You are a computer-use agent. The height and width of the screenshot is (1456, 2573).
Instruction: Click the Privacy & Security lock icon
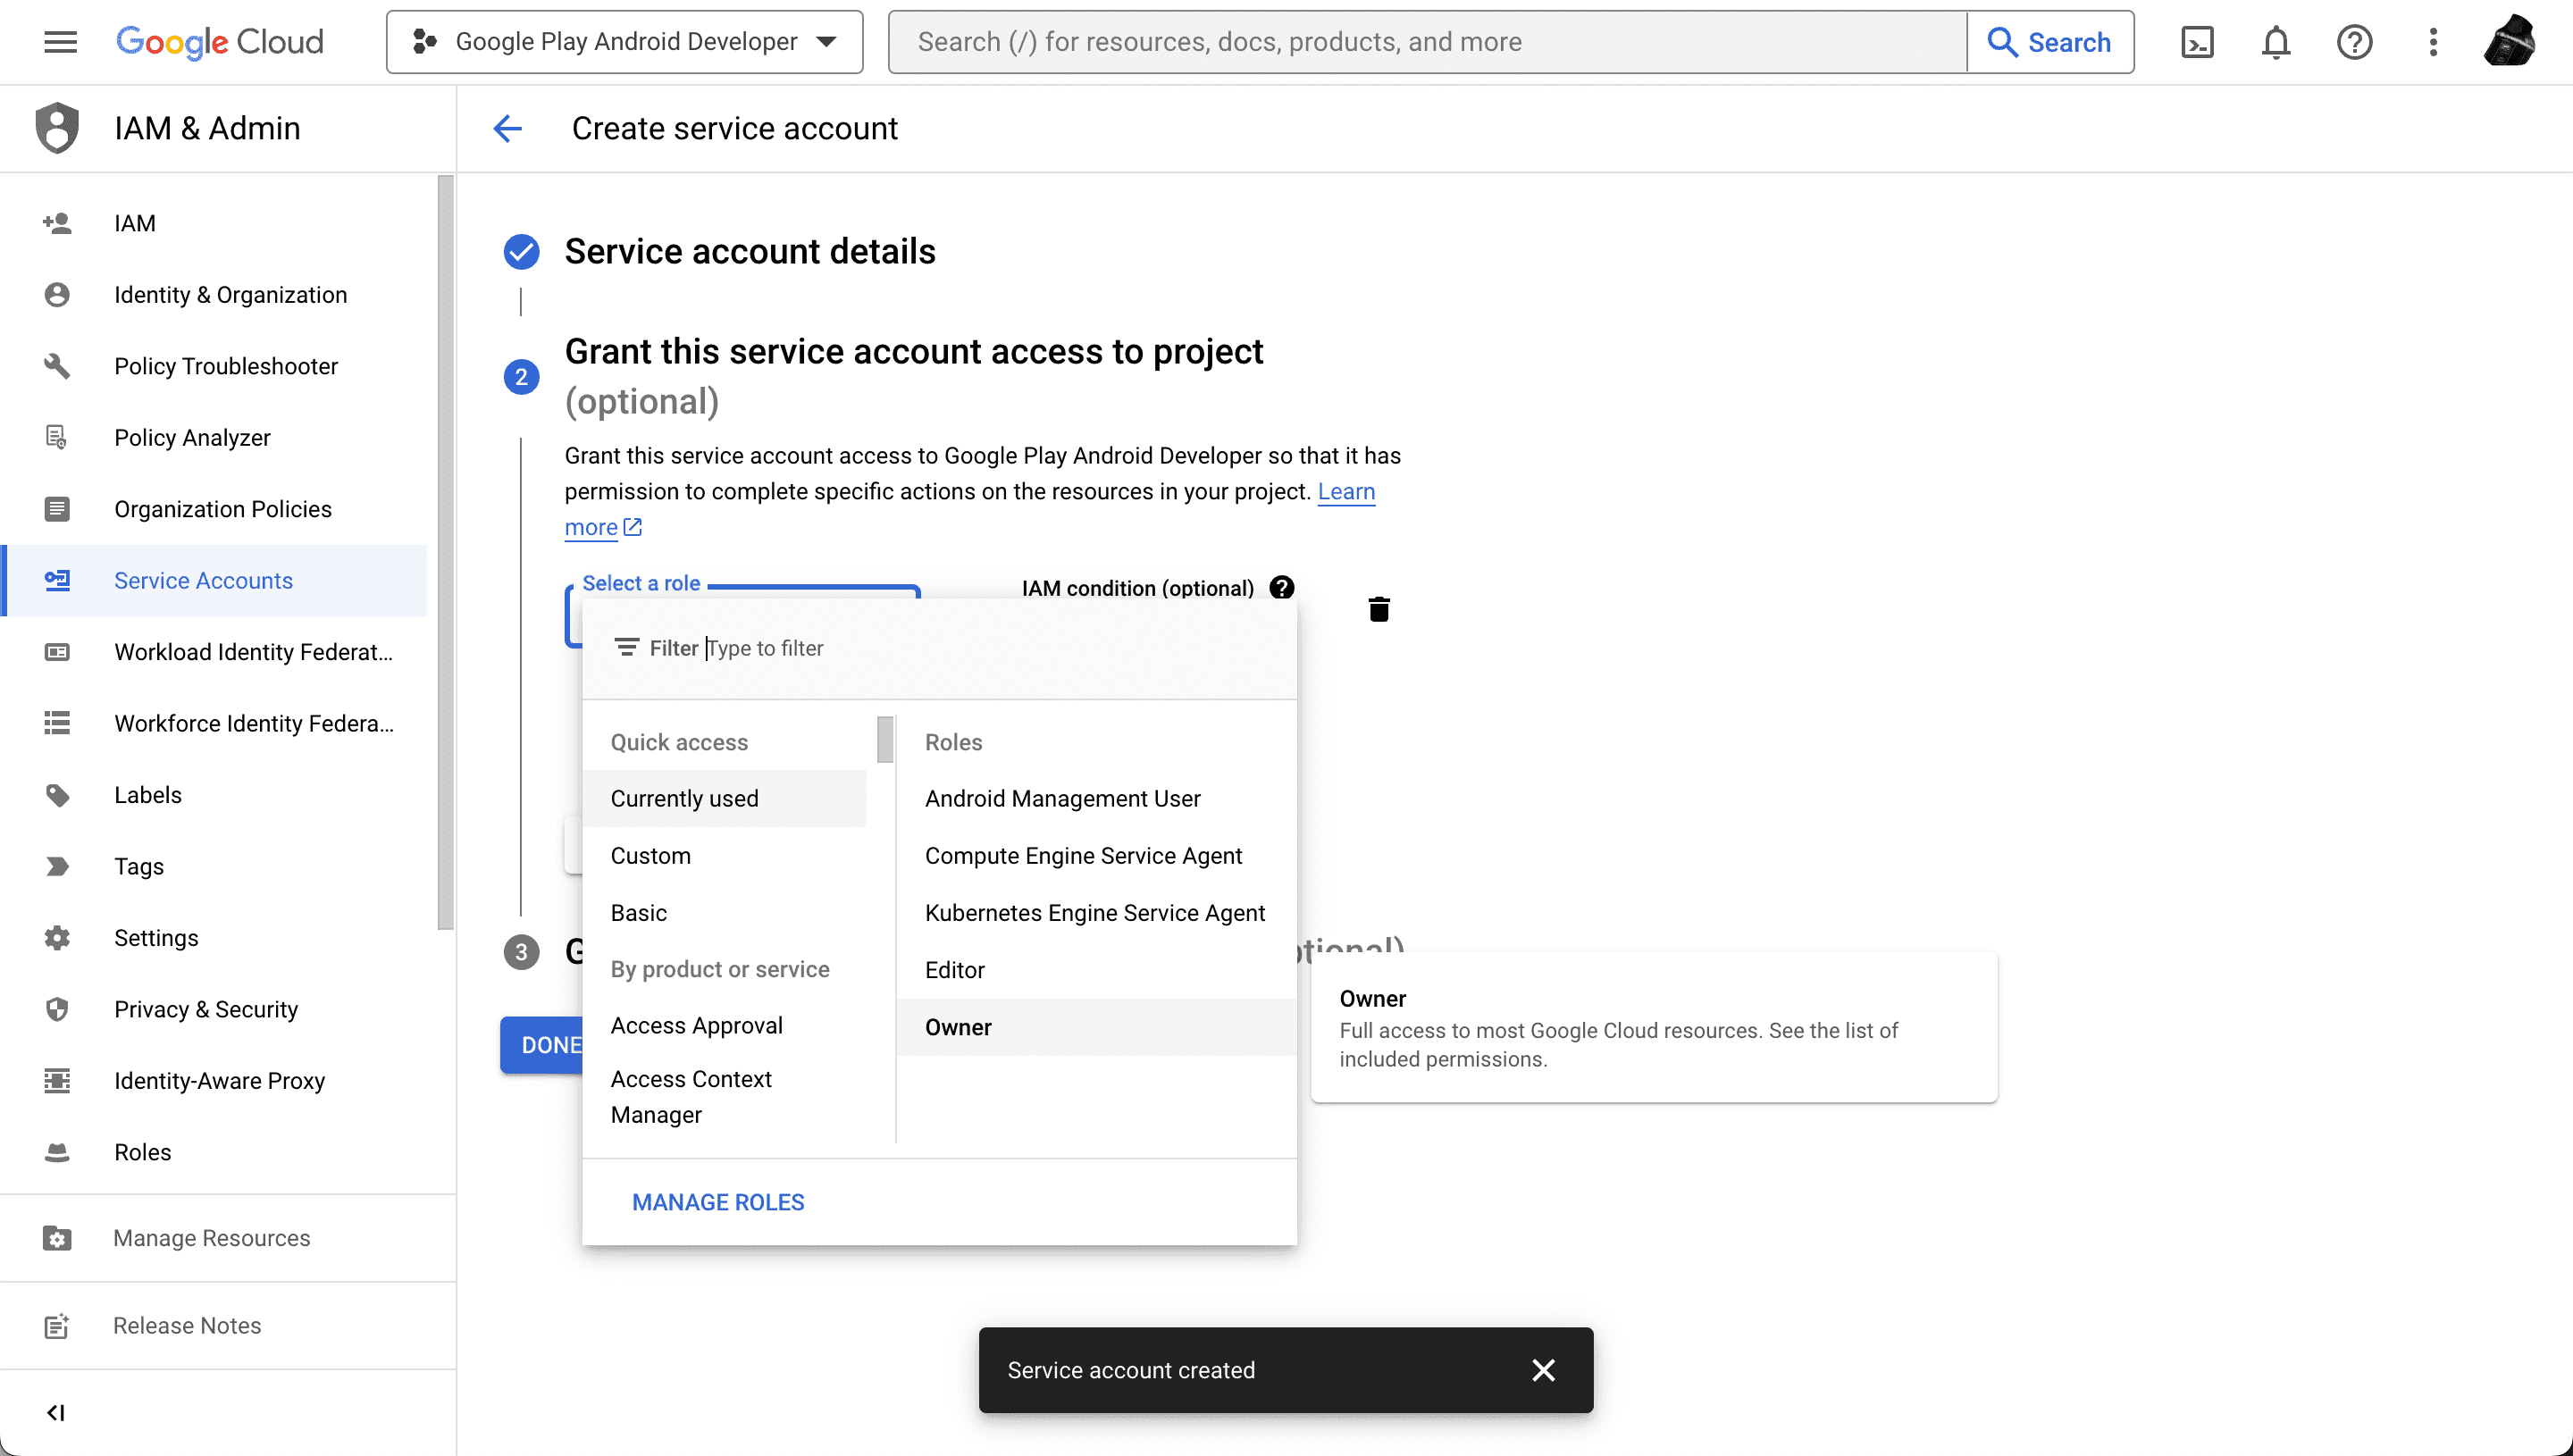tap(56, 1009)
